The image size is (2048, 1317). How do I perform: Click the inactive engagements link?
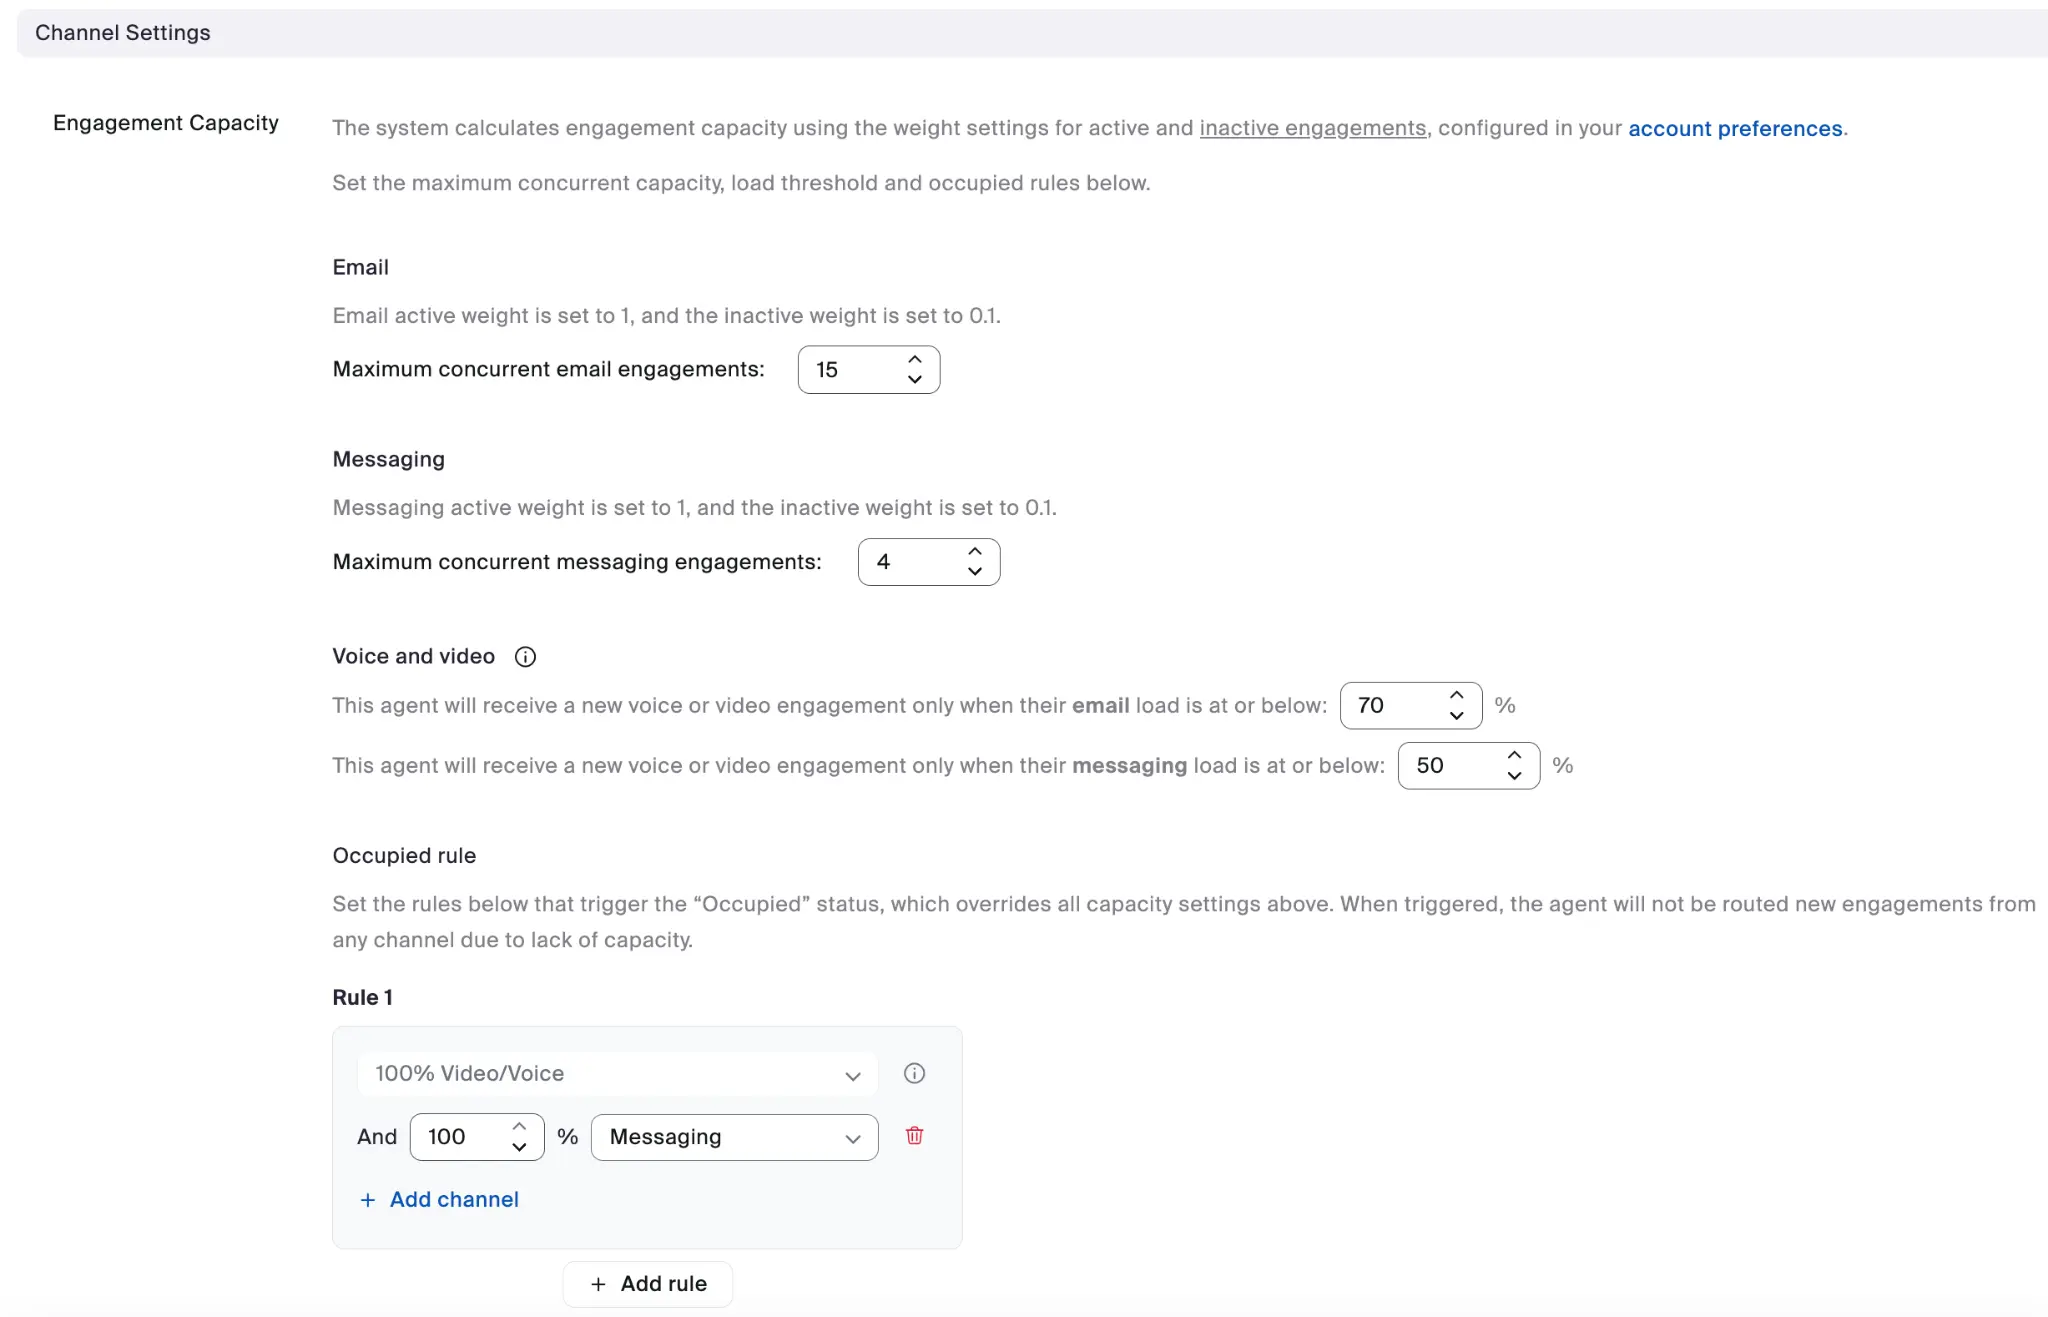1312,128
